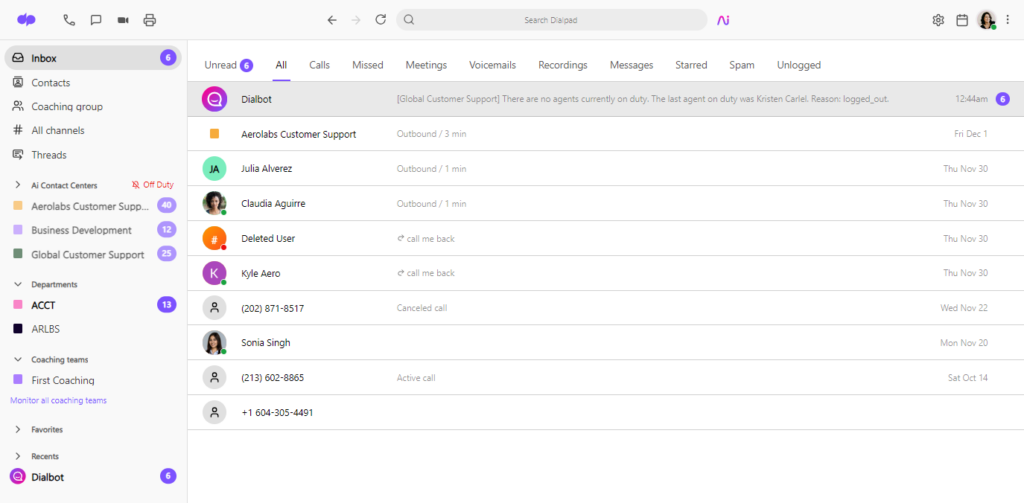Click Monitor all coaching teams link
This screenshot has width=1024, height=503.
coord(58,400)
